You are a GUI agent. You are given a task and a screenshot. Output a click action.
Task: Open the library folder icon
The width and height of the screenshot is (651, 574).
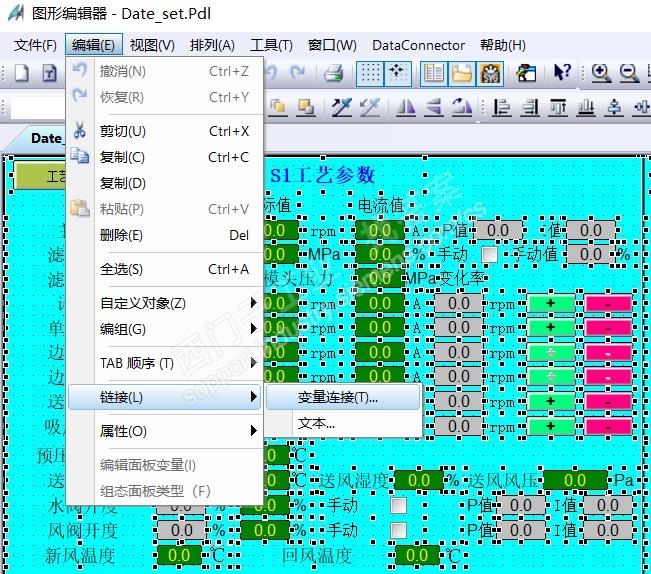tap(462, 74)
